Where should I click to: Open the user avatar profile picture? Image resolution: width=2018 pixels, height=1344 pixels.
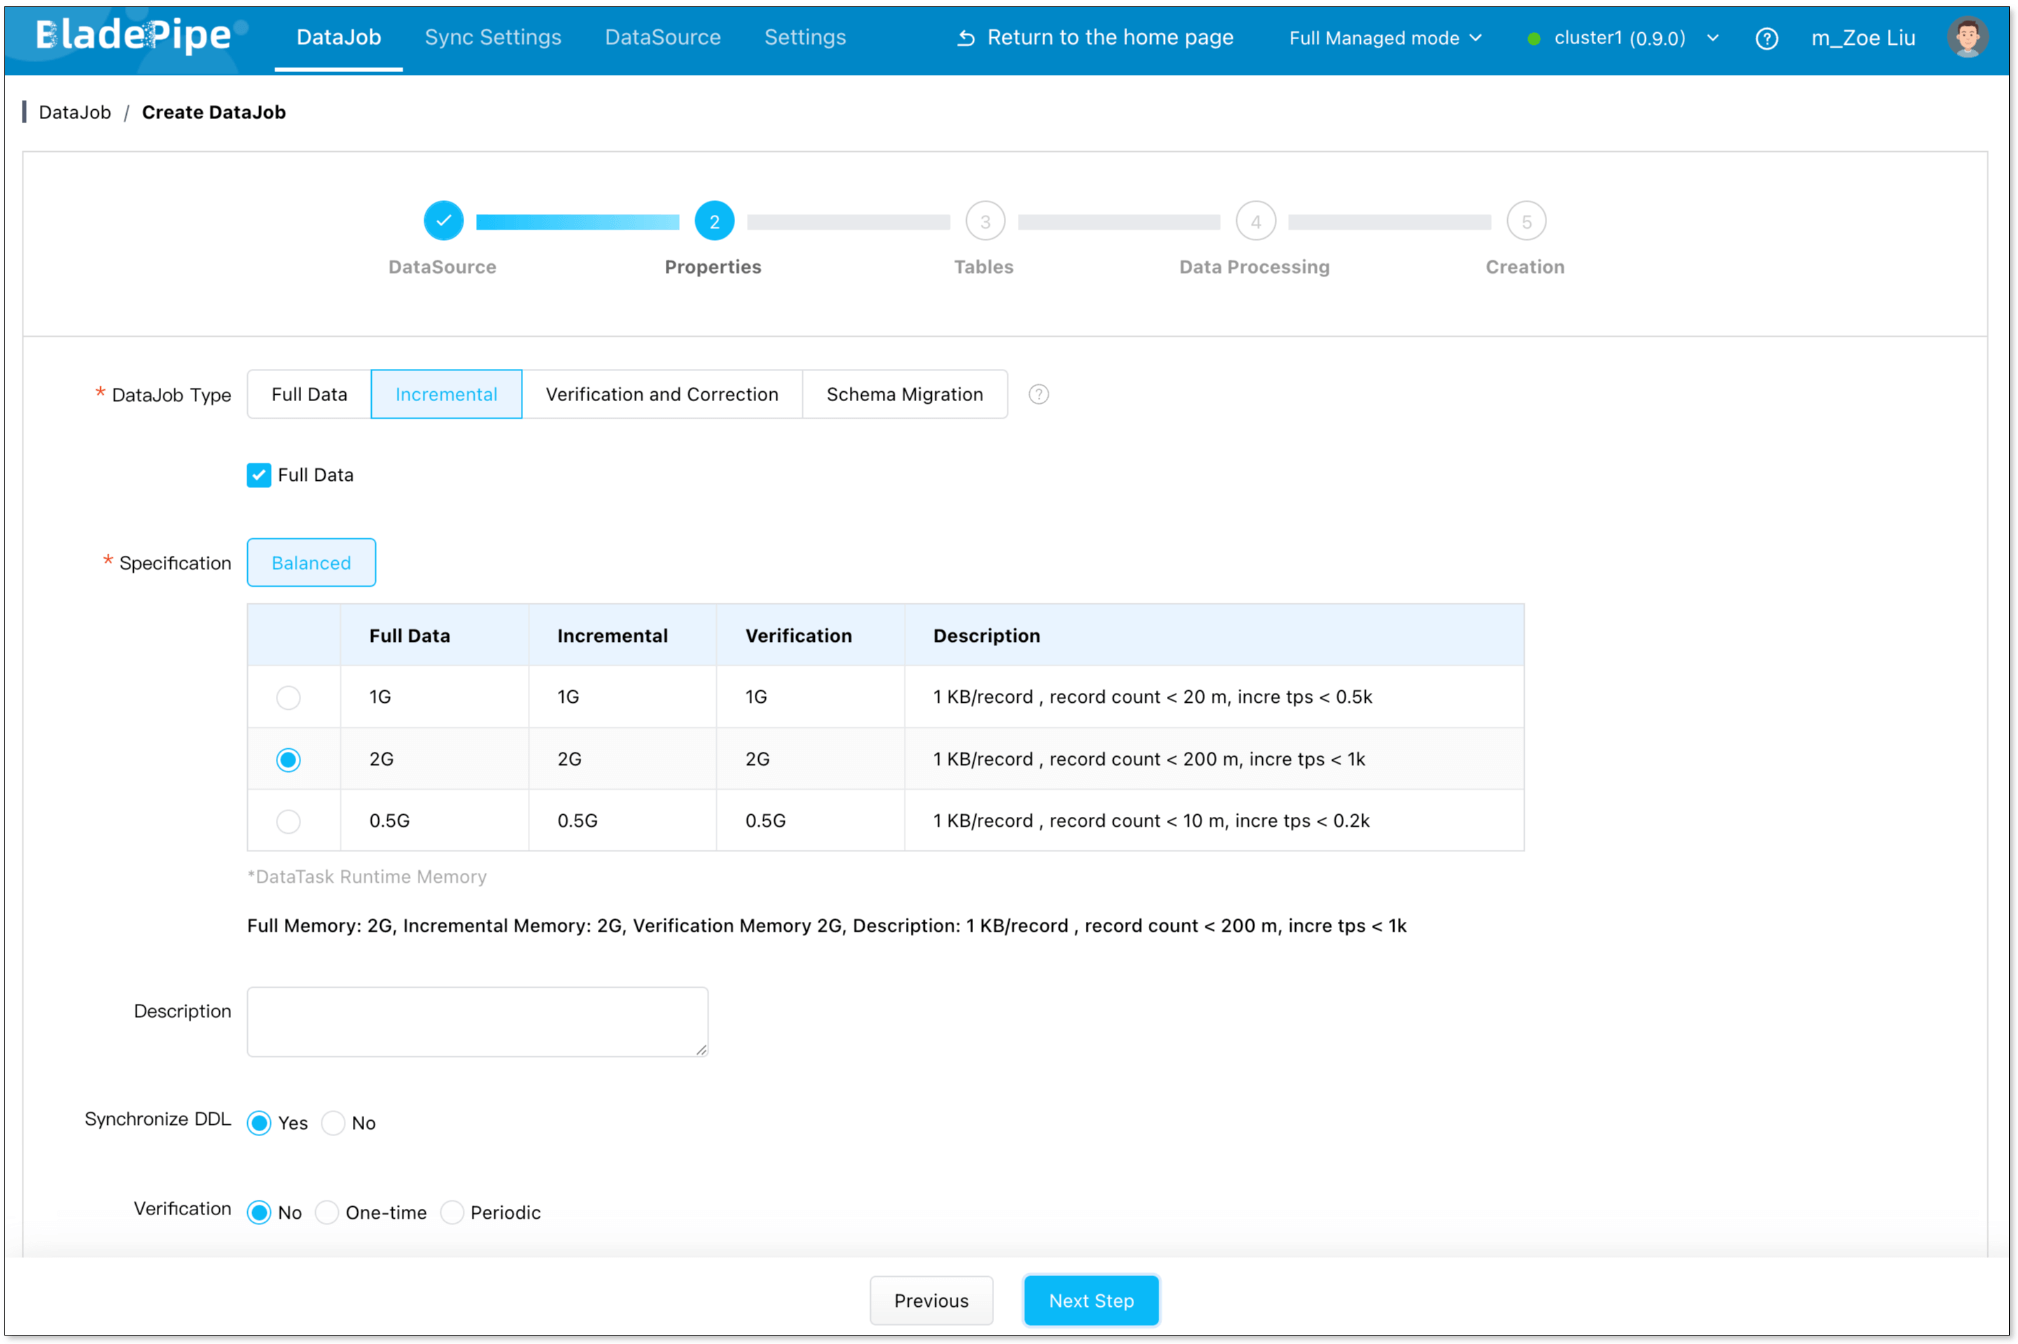[1966, 38]
